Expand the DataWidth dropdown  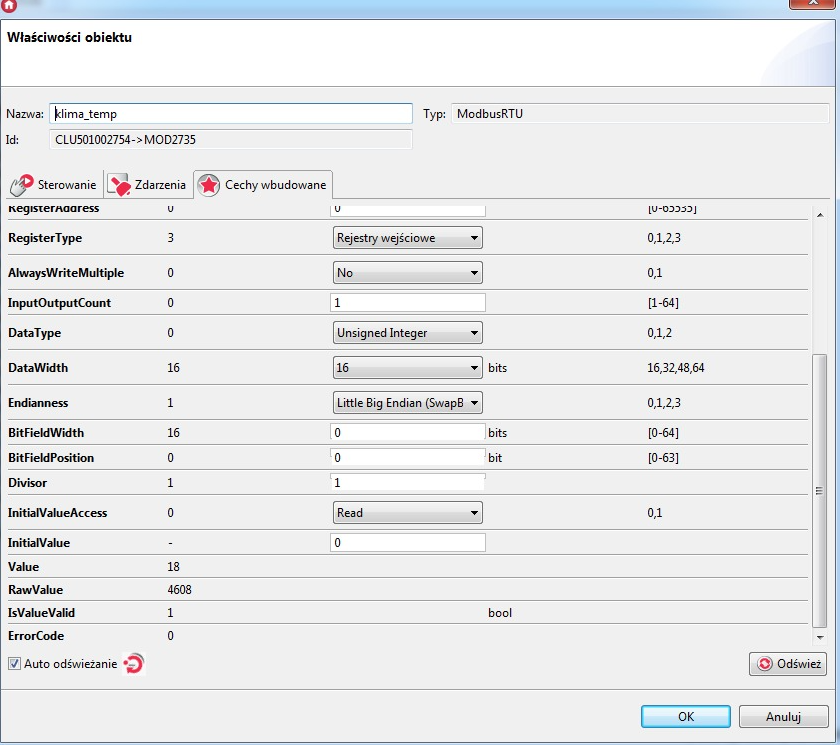[x=407, y=368]
